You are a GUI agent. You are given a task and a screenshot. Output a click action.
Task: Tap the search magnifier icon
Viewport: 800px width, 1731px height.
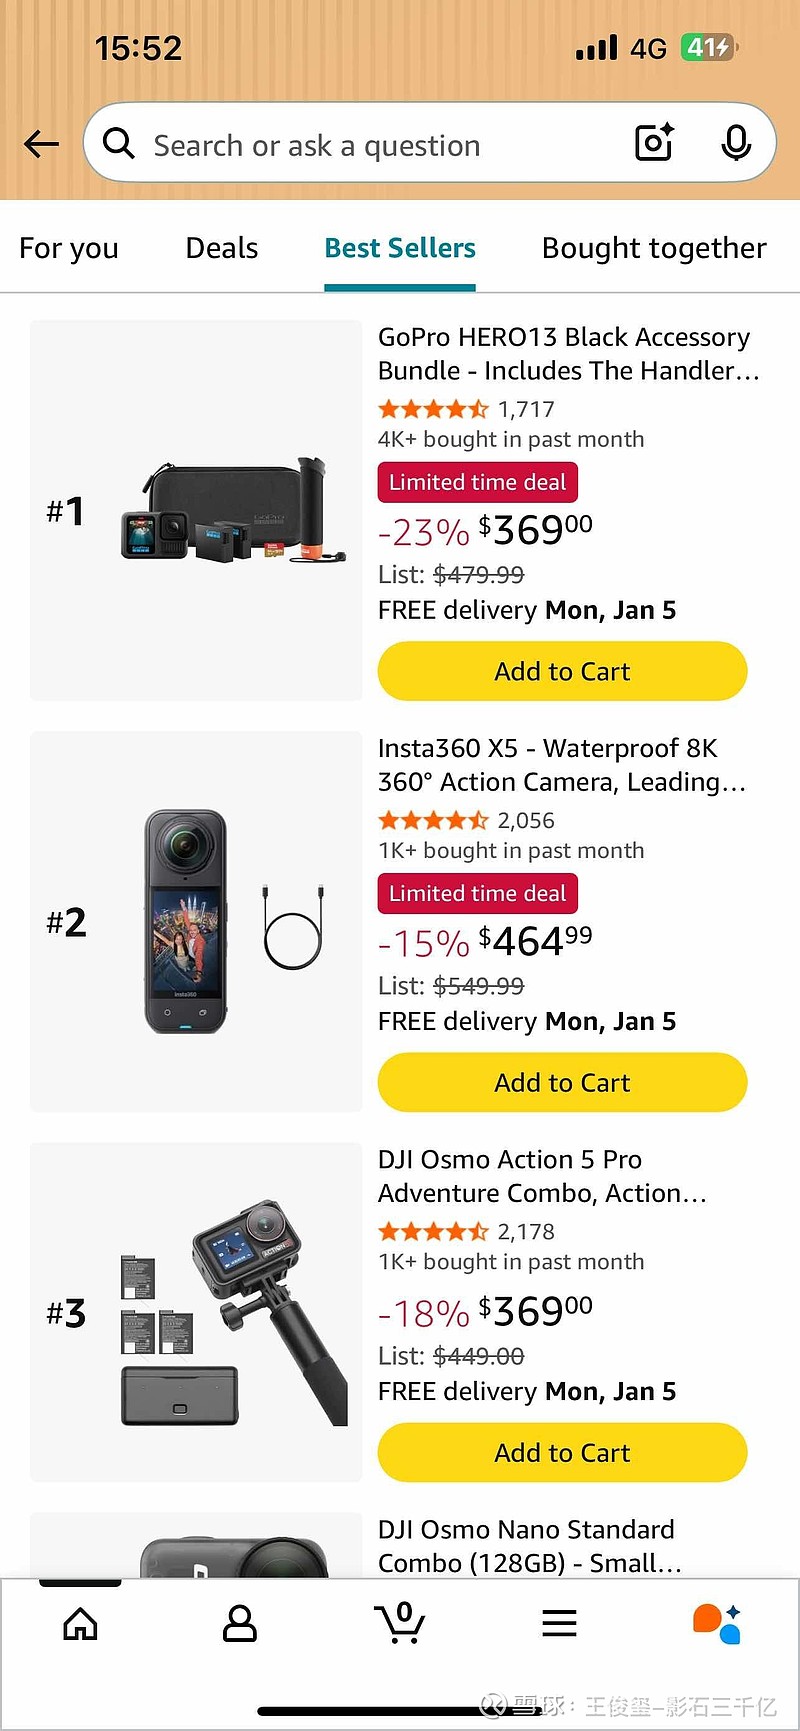(x=119, y=143)
